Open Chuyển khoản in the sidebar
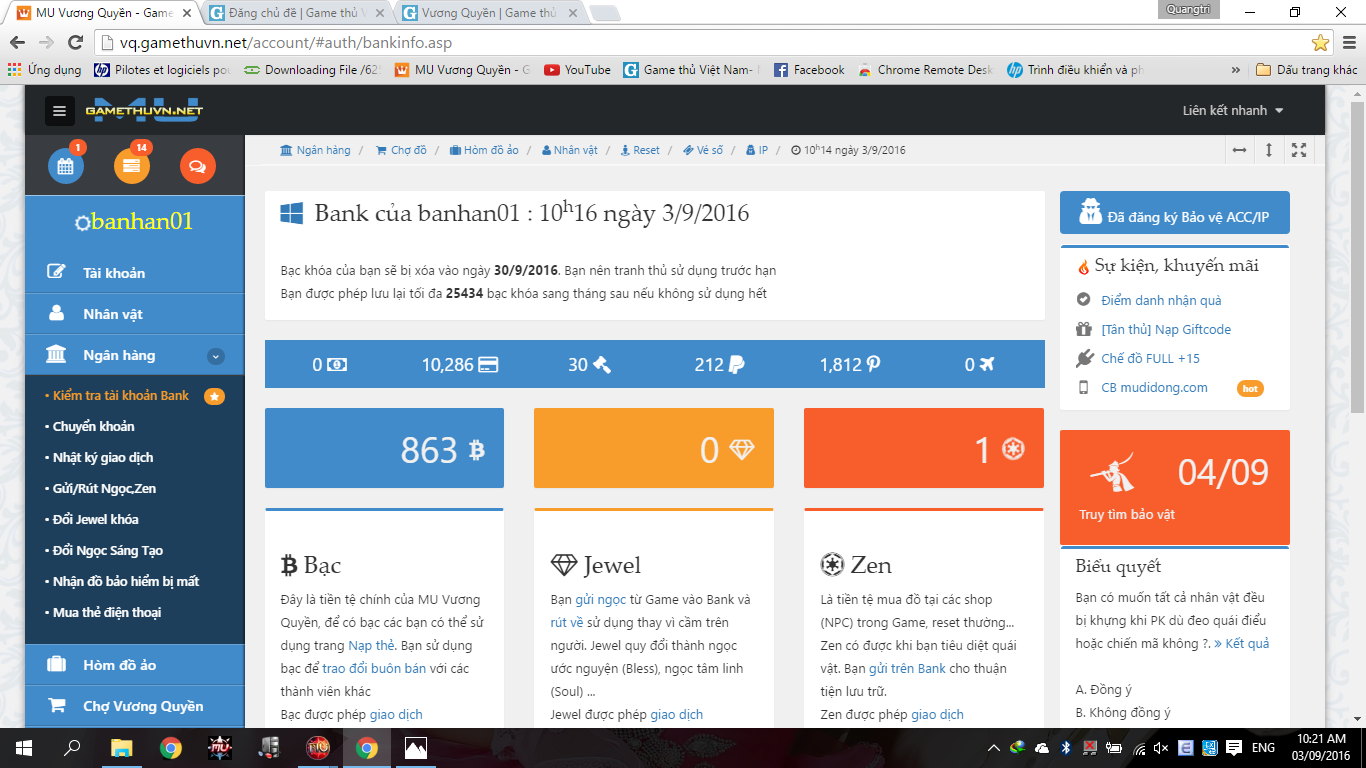This screenshot has width=1366, height=768. point(94,427)
